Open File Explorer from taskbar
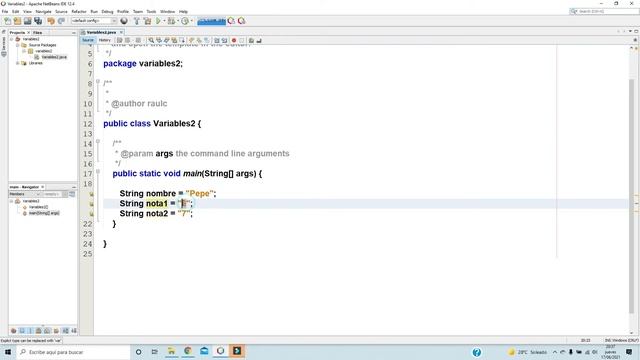 [x=171, y=351]
